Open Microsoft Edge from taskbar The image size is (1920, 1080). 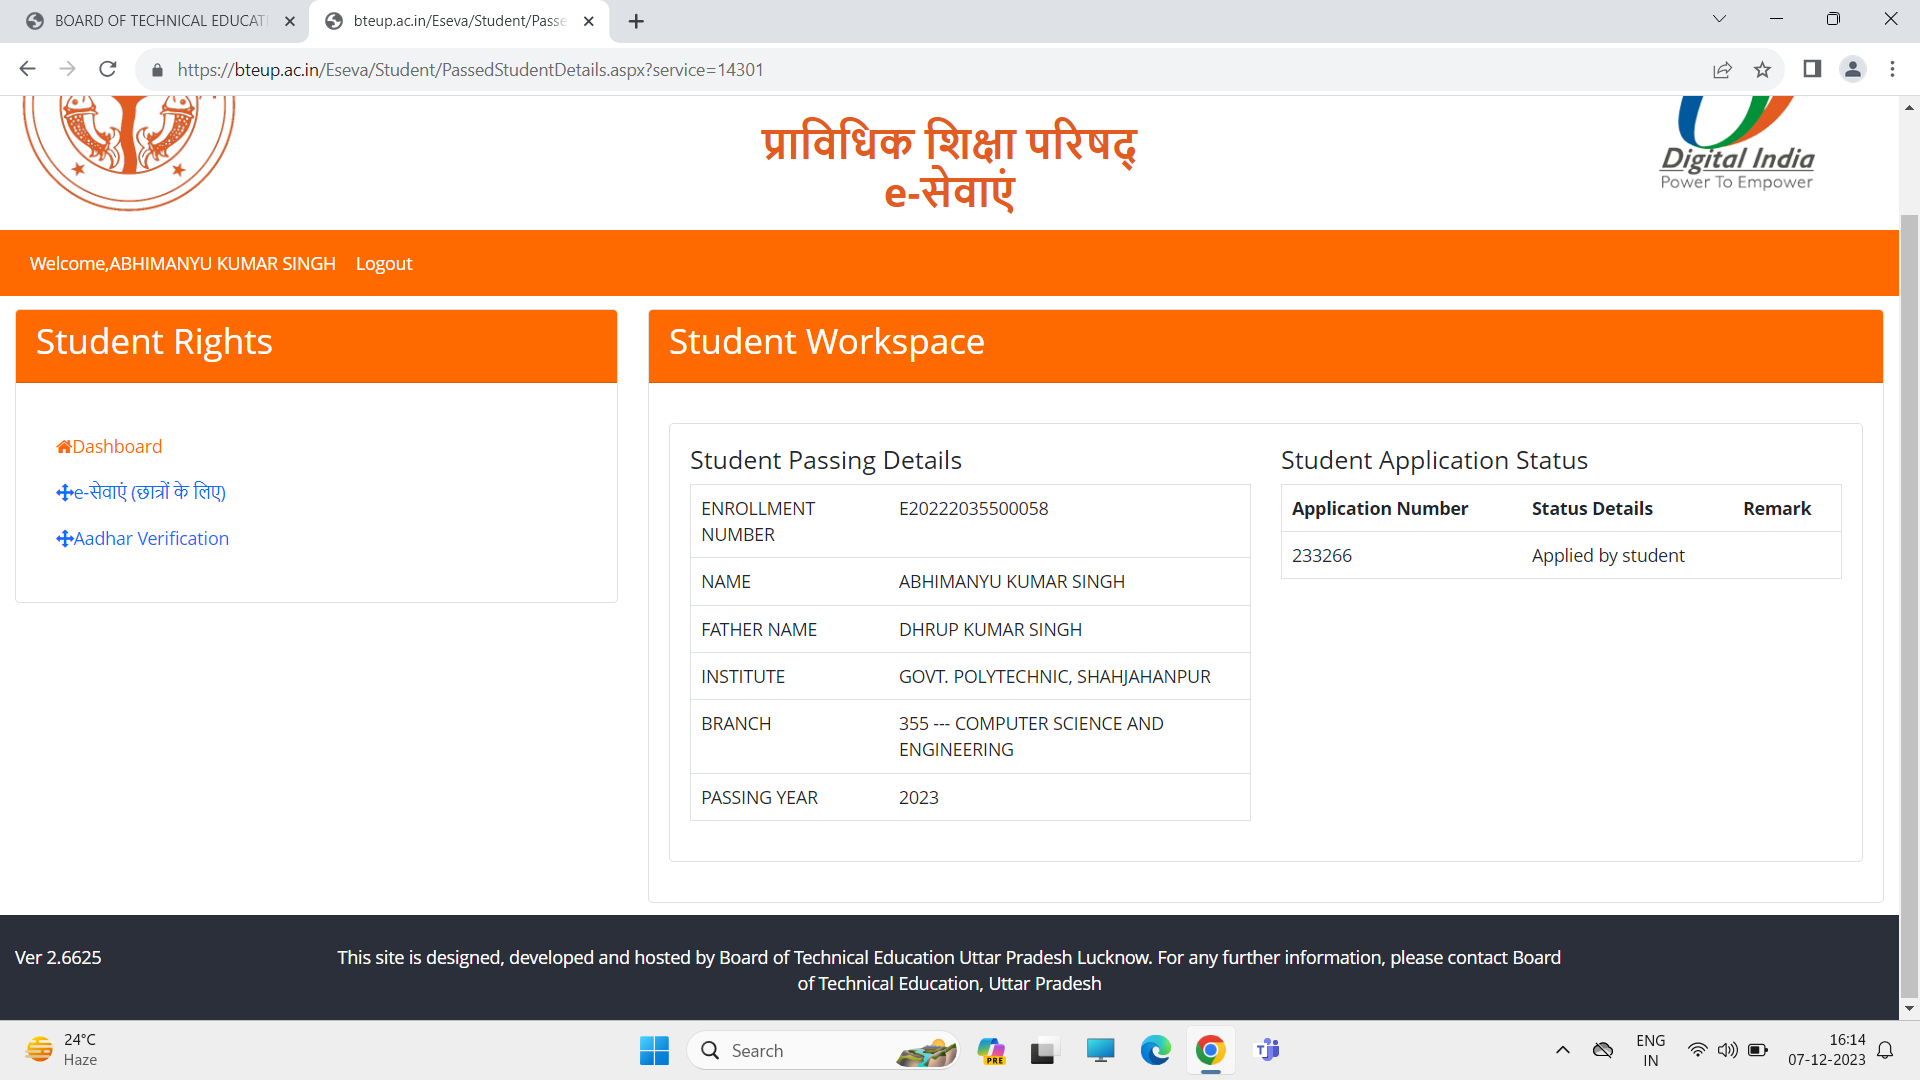point(1155,1050)
